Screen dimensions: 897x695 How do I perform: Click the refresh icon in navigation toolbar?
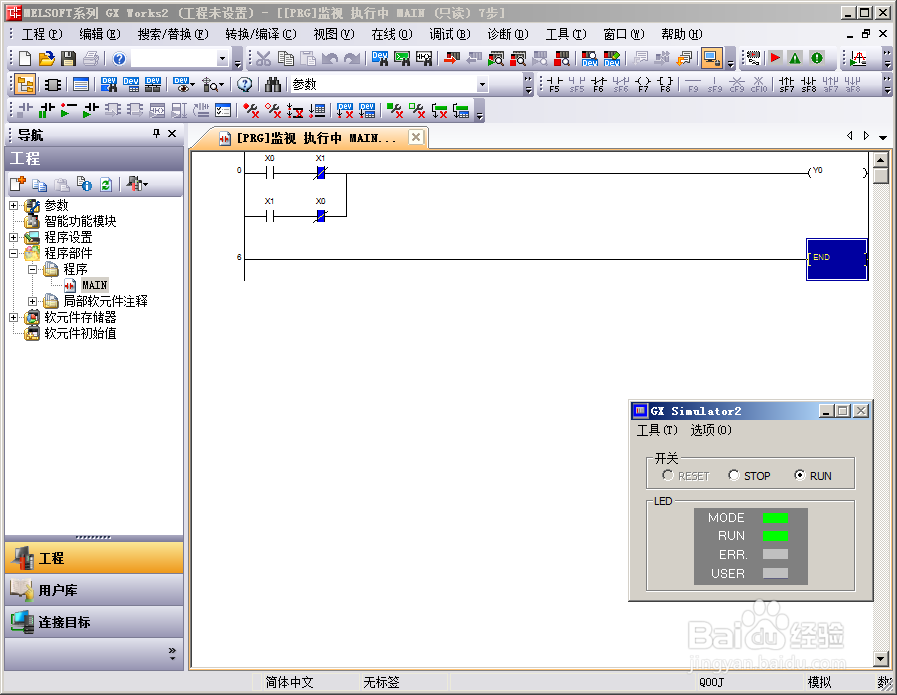click(x=106, y=184)
